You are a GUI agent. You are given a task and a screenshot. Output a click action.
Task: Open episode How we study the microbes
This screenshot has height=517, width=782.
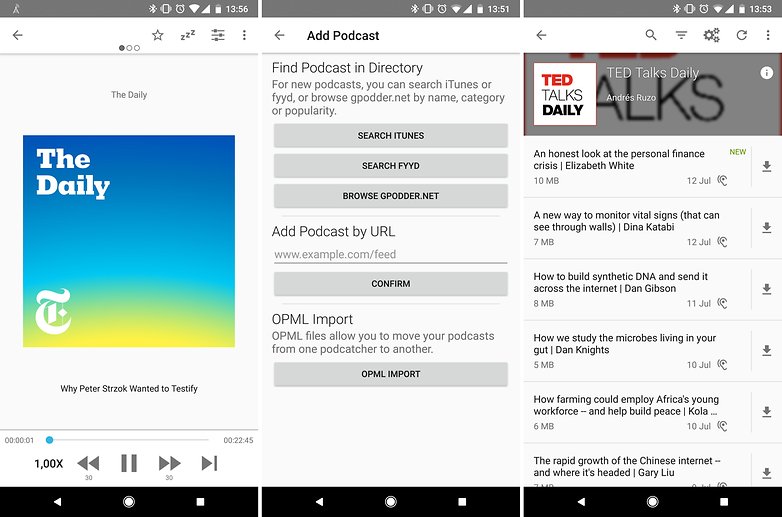(x=637, y=350)
